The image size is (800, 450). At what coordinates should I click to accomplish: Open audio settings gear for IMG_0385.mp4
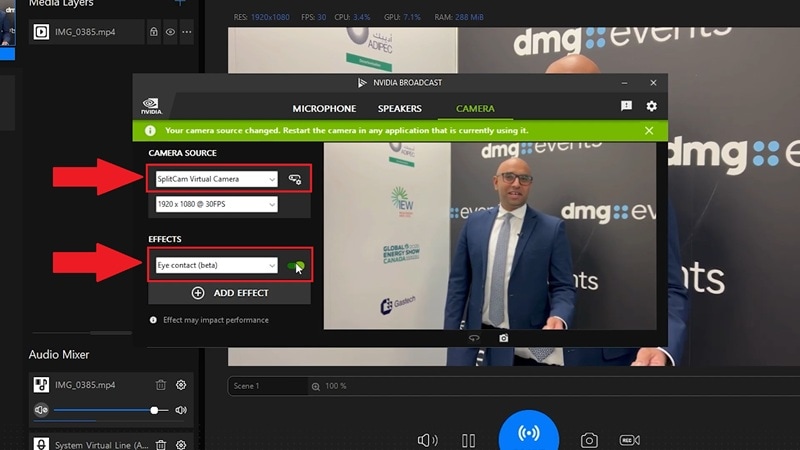pos(181,385)
